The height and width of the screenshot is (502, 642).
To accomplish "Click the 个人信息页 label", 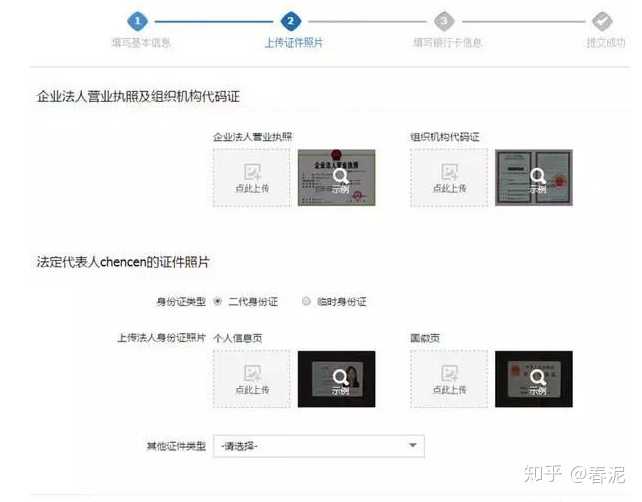I will 238,338.
